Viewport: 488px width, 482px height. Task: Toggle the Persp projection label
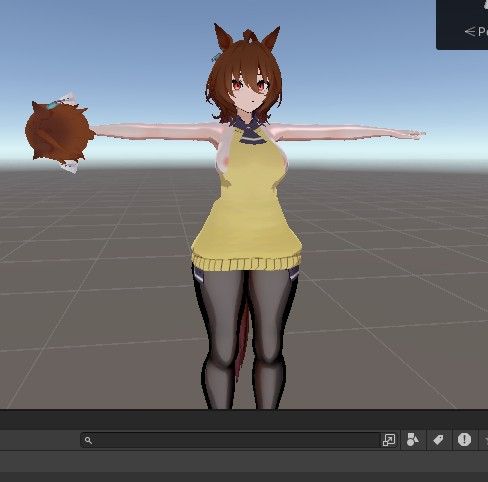click(x=477, y=32)
